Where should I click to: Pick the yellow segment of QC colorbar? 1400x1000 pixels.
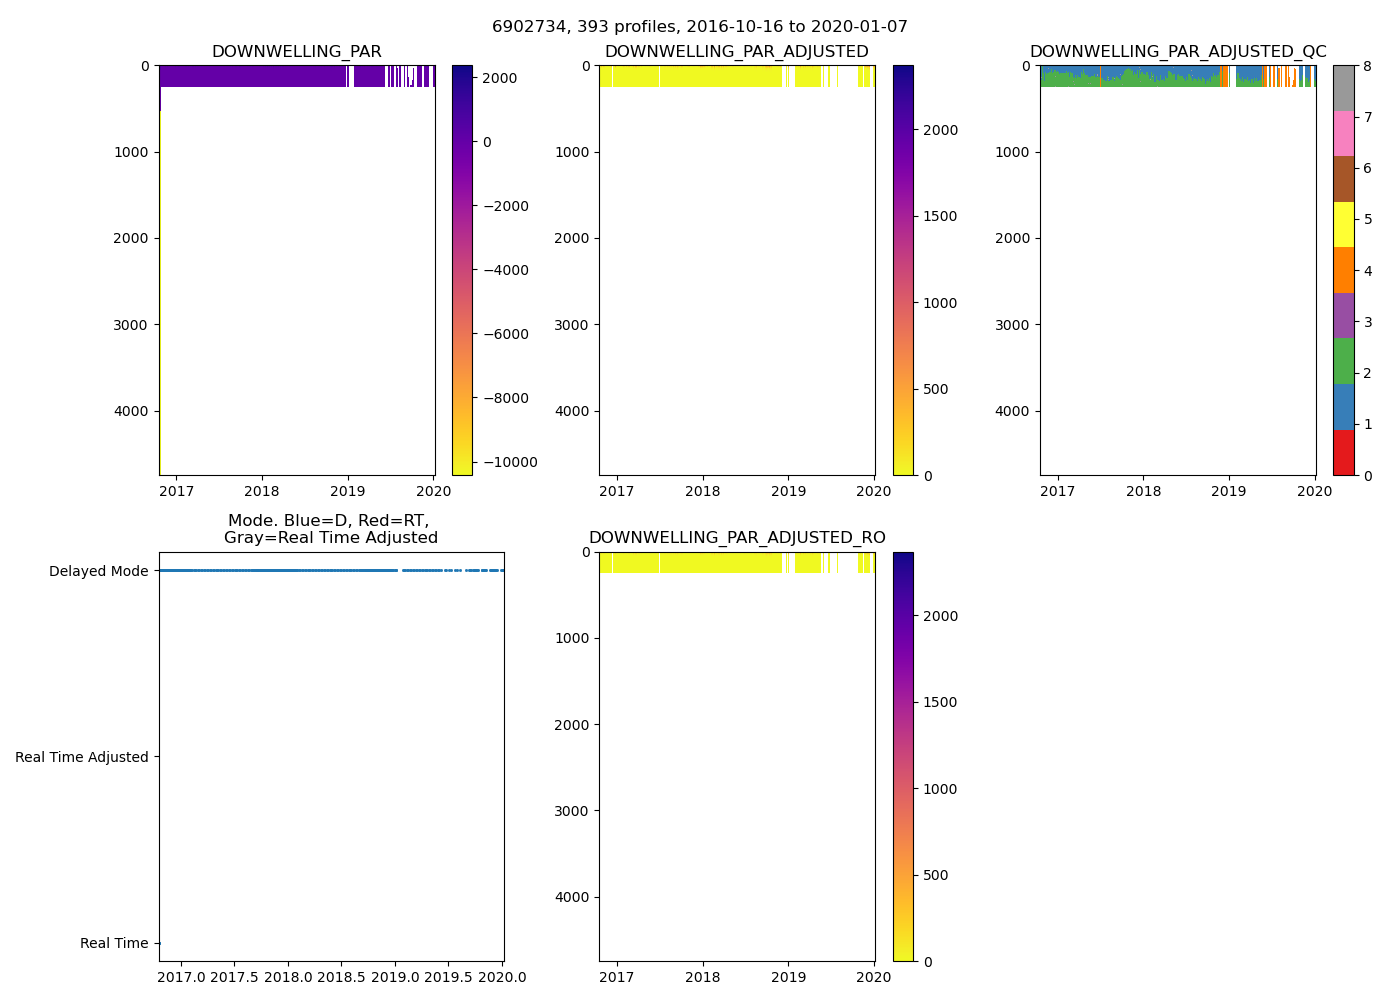(x=1343, y=225)
